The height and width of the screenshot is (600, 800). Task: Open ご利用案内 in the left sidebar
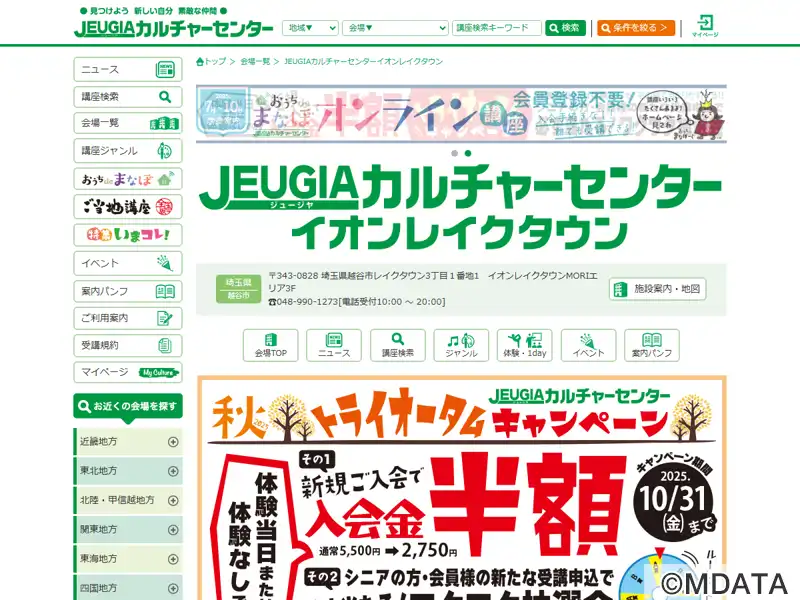pyautogui.click(x=128, y=318)
